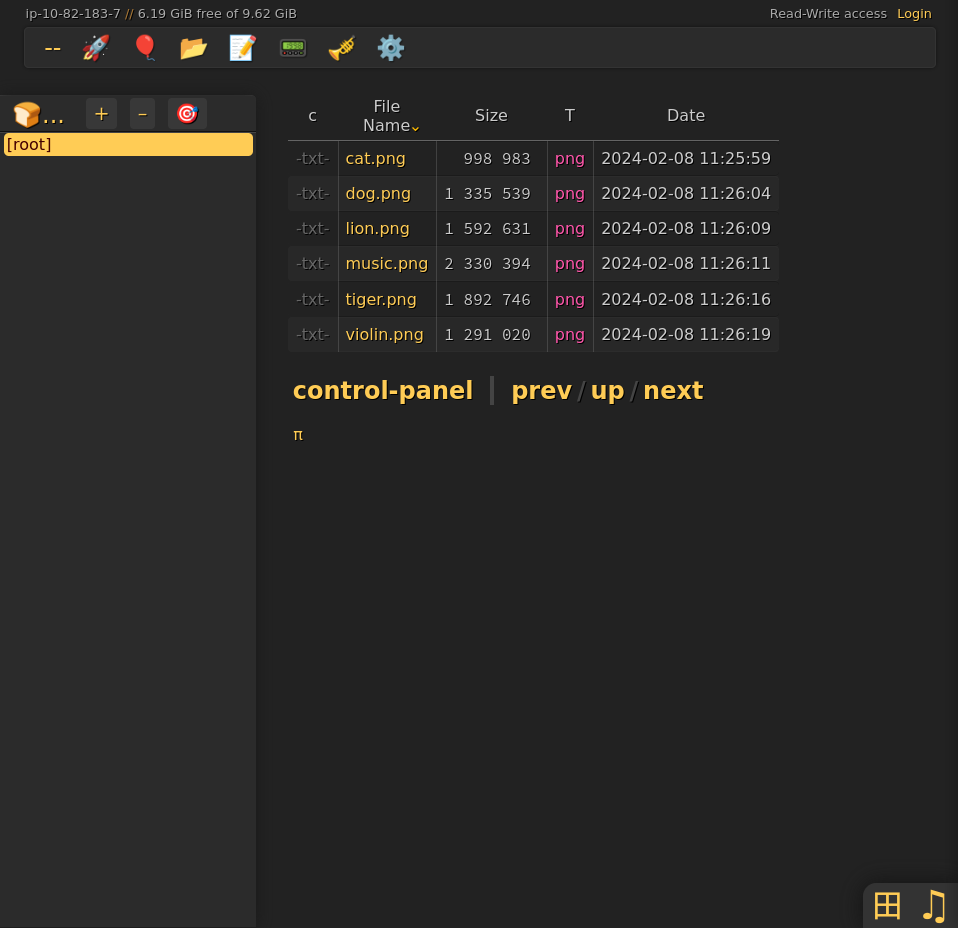Open cat.png file link

pos(375,158)
